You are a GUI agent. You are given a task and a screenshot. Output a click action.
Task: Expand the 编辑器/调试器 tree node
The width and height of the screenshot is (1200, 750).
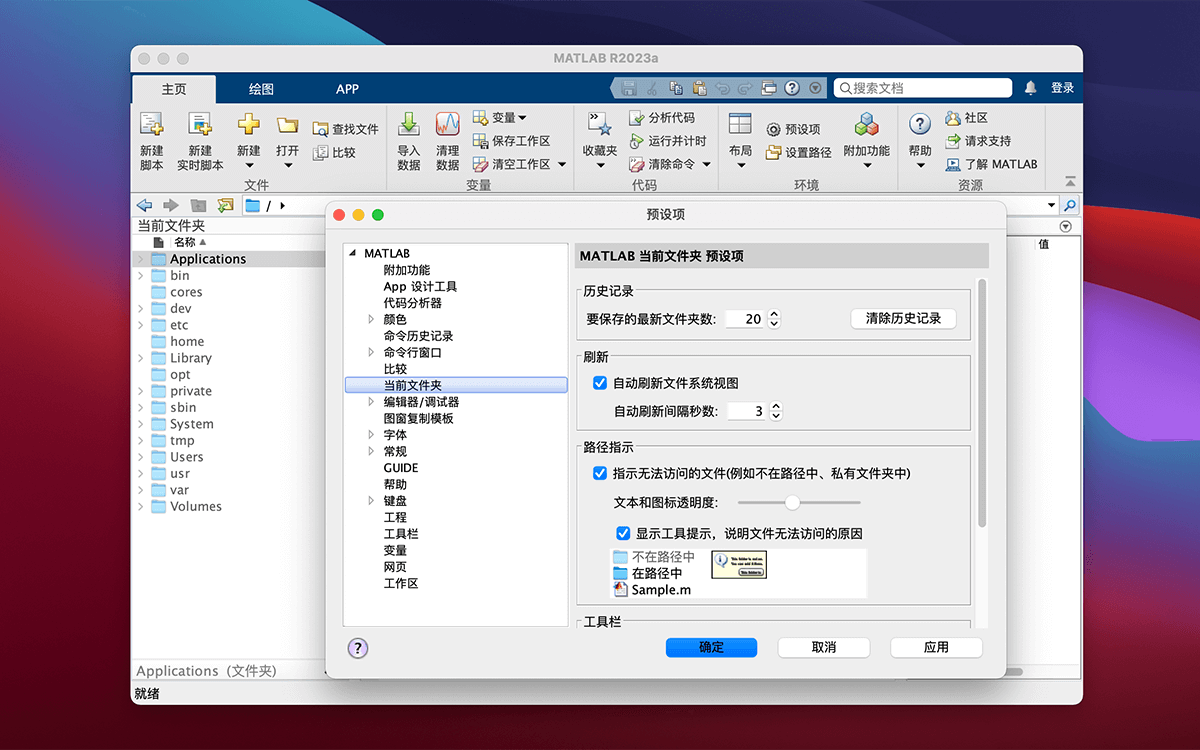[x=372, y=402]
